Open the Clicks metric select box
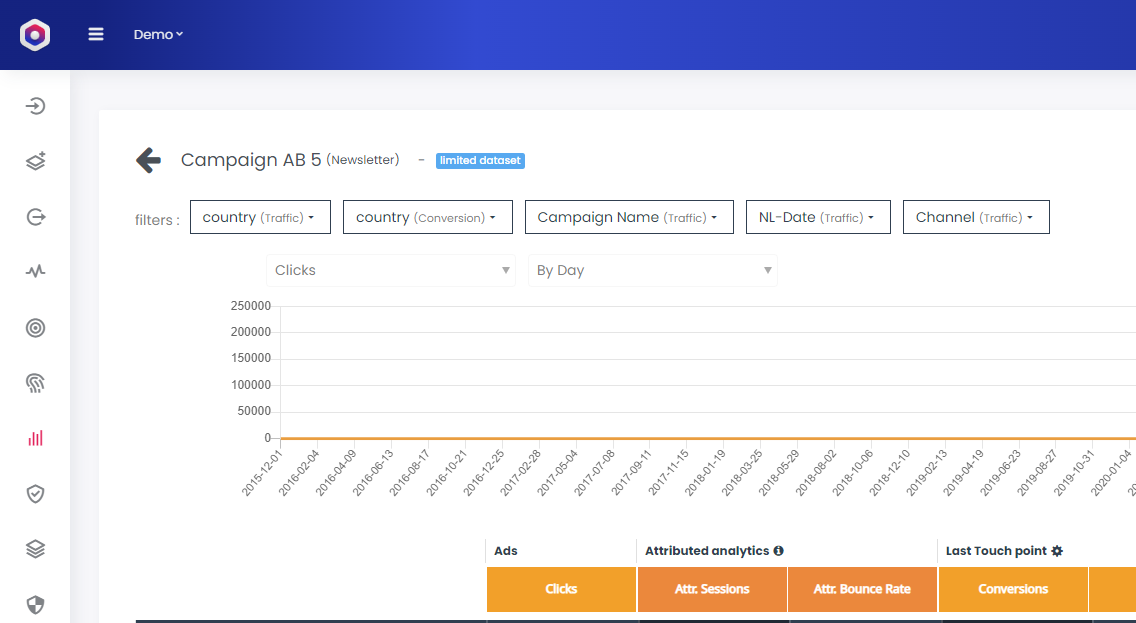The width and height of the screenshot is (1136, 623). point(390,270)
